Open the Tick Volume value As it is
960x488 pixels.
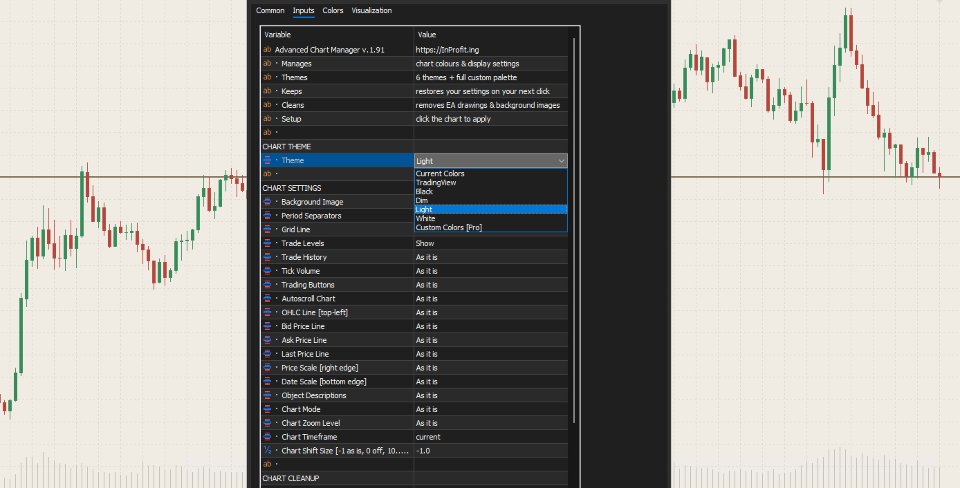490,271
